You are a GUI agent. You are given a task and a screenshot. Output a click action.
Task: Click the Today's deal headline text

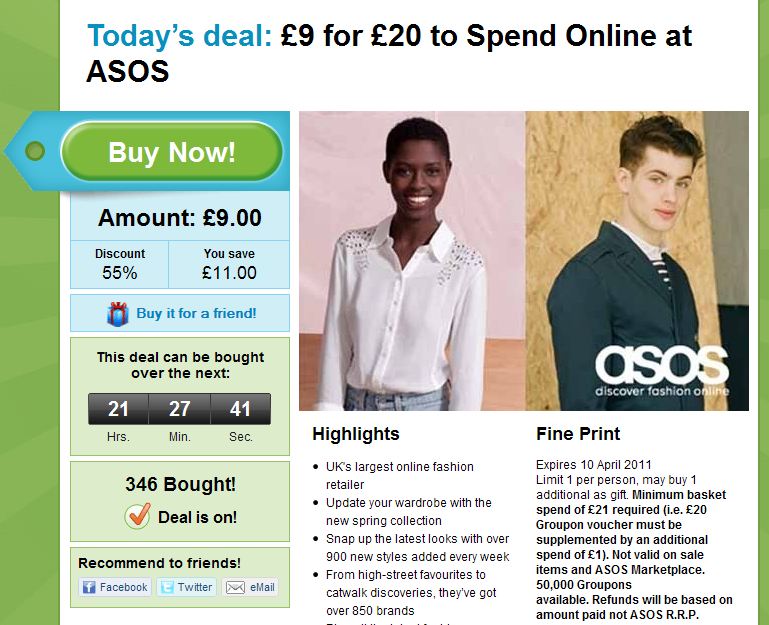pos(179,36)
